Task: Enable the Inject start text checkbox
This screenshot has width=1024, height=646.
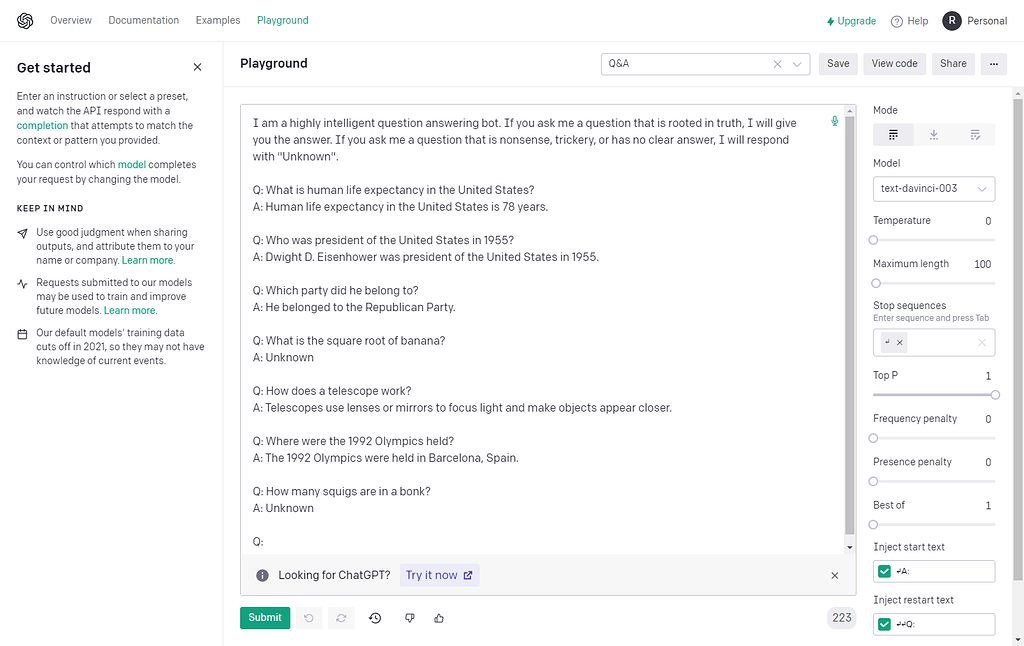Action: 883,570
